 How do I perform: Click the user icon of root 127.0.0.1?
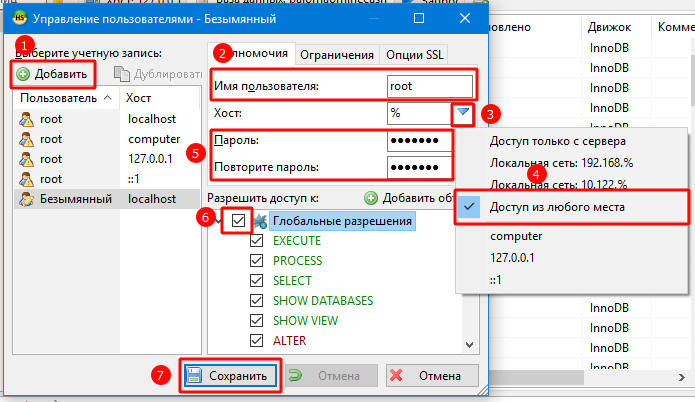[26, 159]
